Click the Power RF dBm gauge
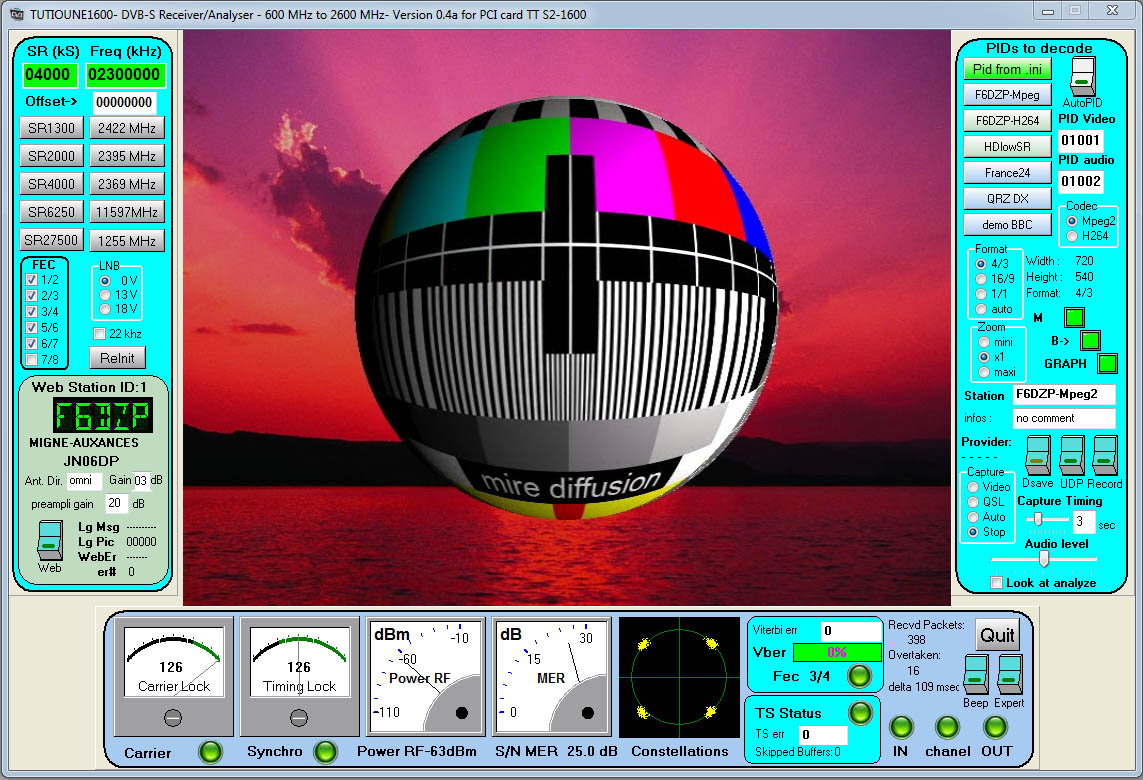The width and height of the screenshot is (1143, 780). 426,676
